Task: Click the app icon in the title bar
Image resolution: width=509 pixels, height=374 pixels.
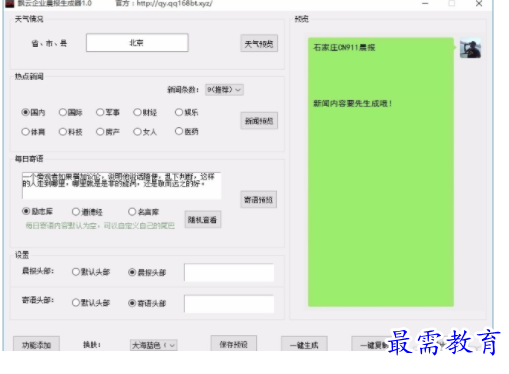Action: pos(10,3)
